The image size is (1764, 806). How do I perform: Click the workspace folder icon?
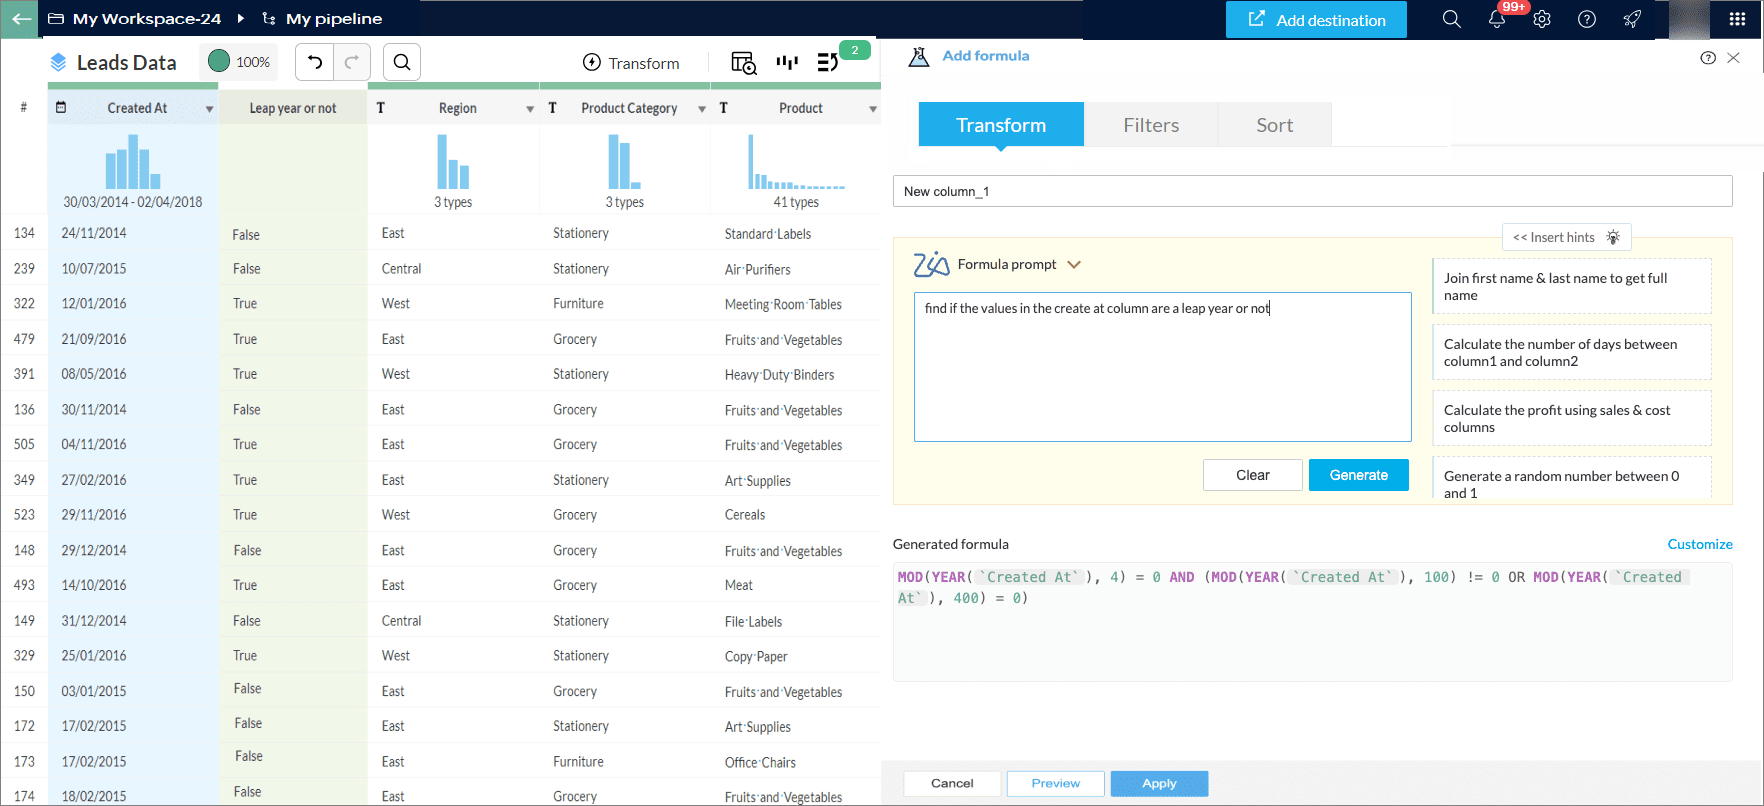click(x=56, y=19)
